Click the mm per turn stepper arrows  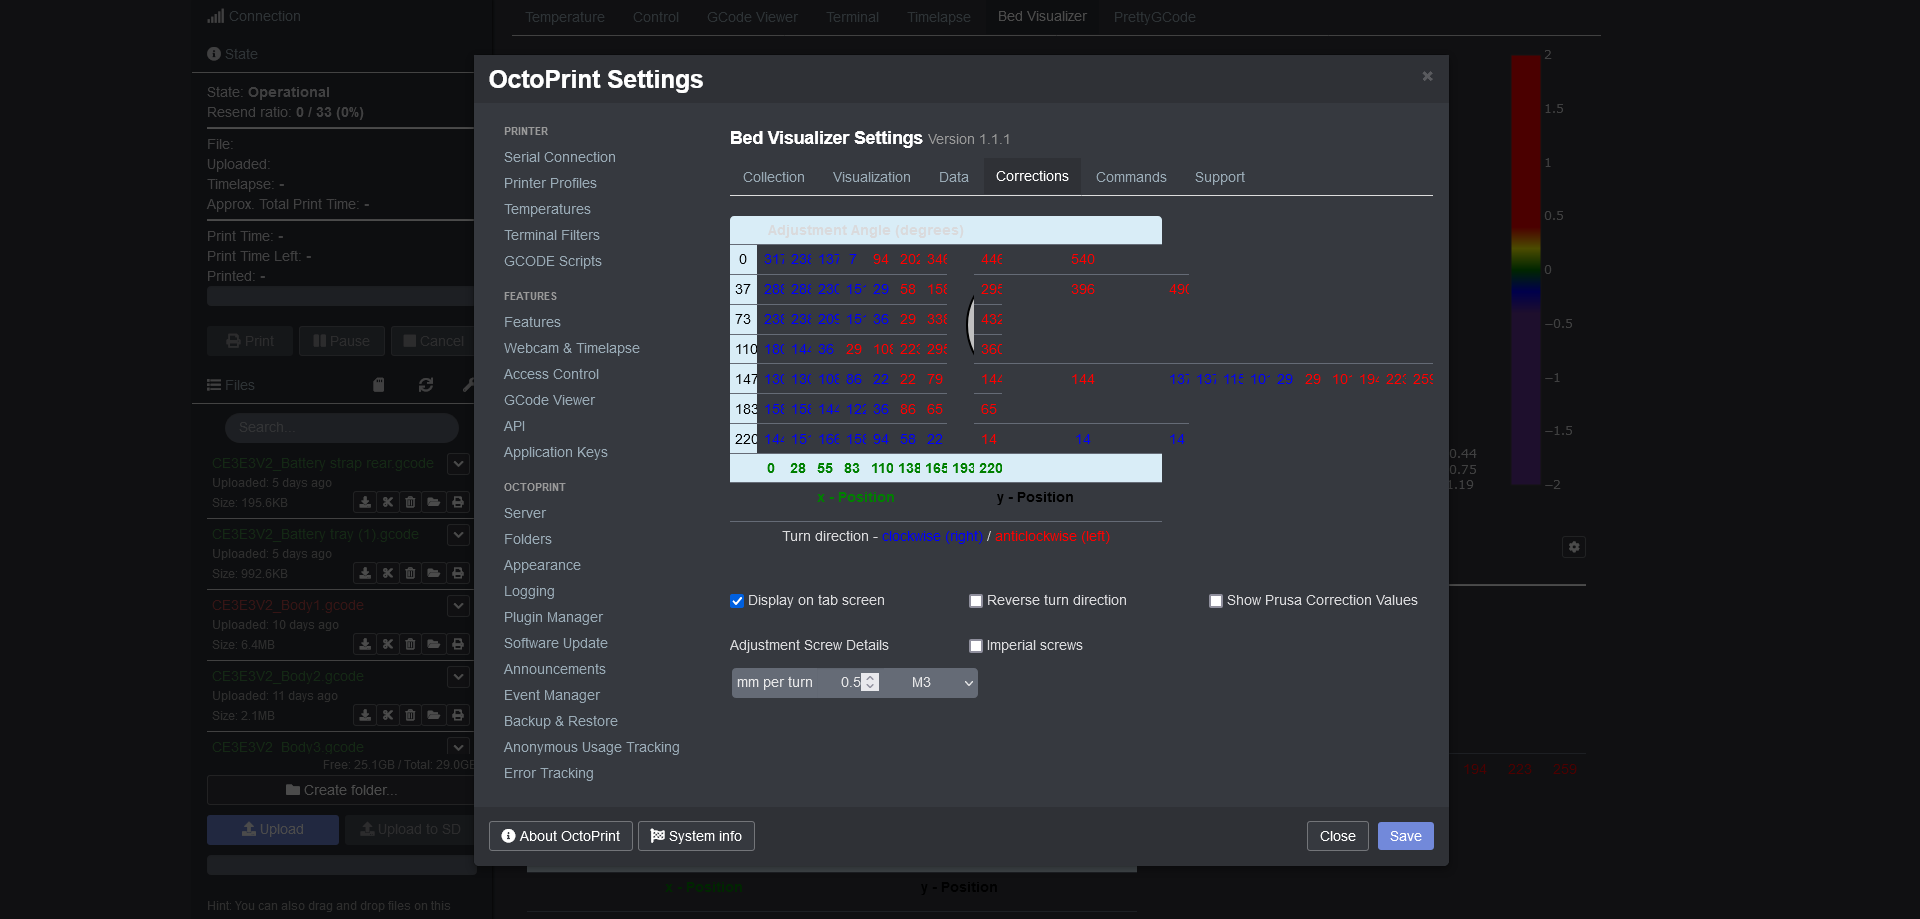[870, 682]
